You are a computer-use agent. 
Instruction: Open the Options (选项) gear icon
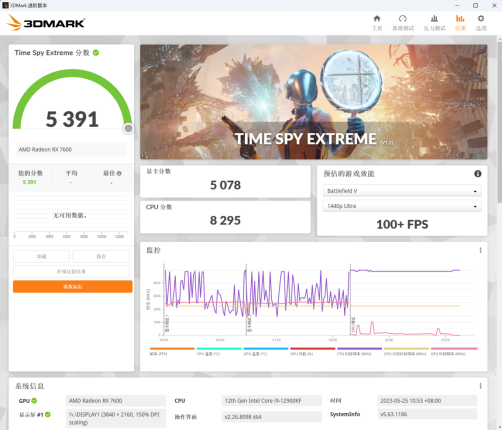(481, 22)
